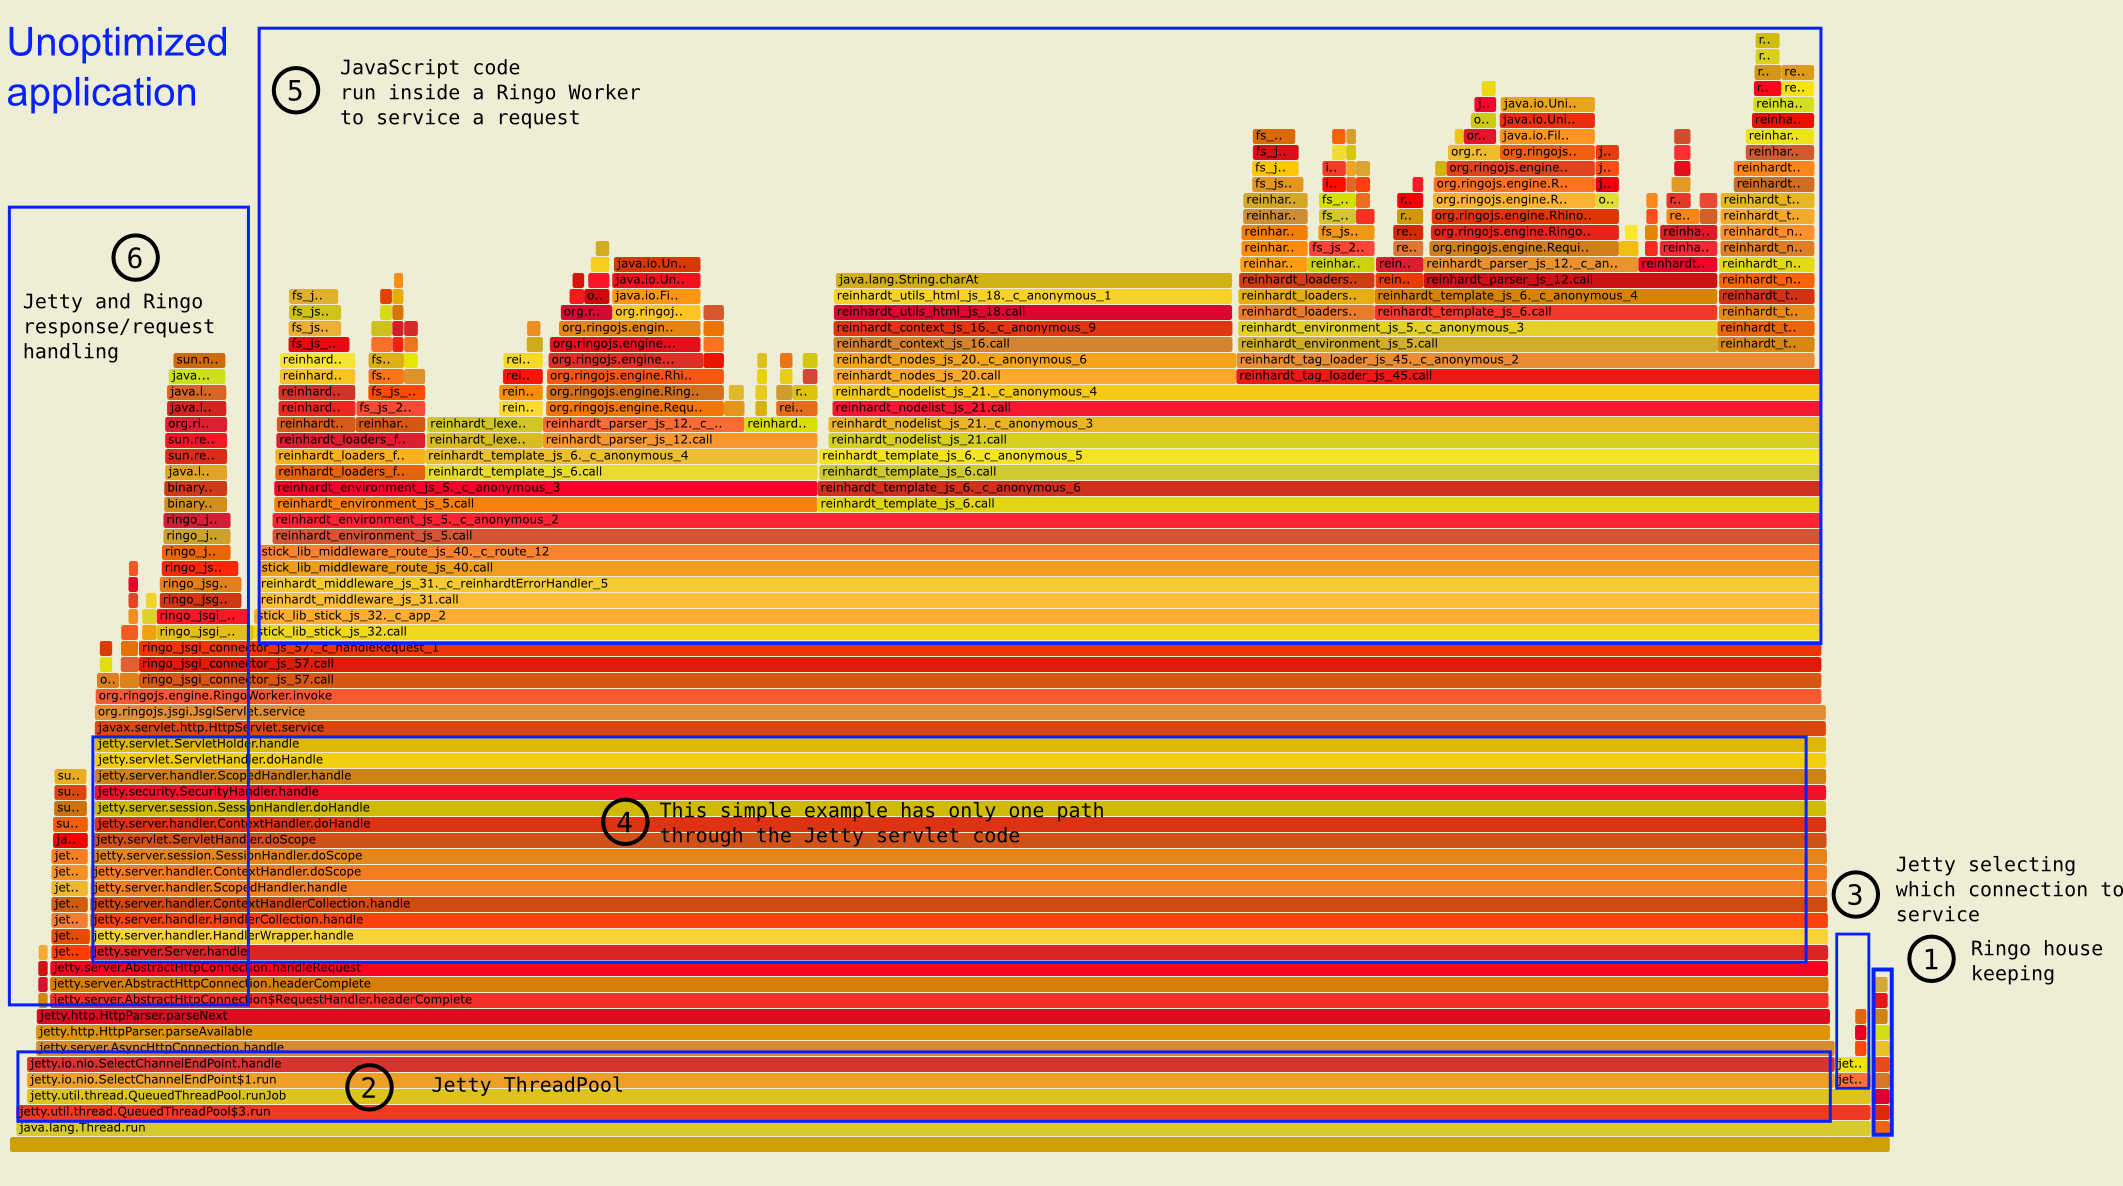Select the reinhardt_context_js_16.call frame
This screenshot has width=2123, height=1186.
tap(1033, 344)
